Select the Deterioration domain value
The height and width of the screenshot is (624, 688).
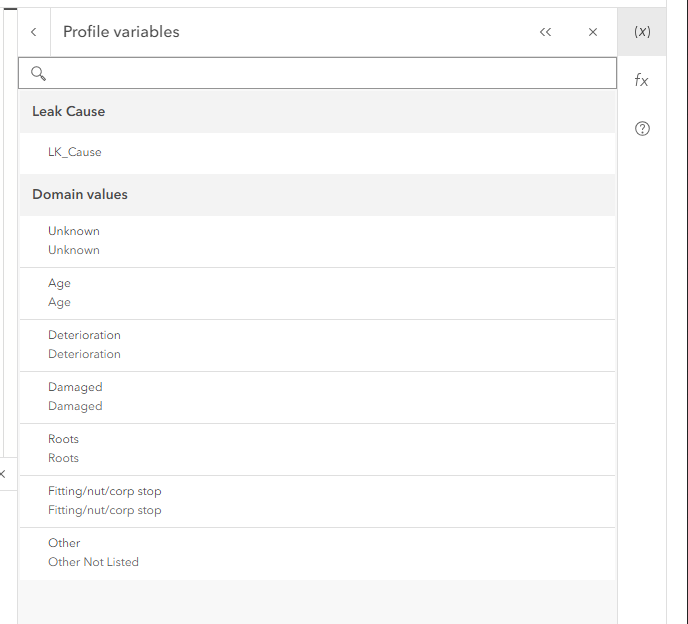(x=84, y=345)
